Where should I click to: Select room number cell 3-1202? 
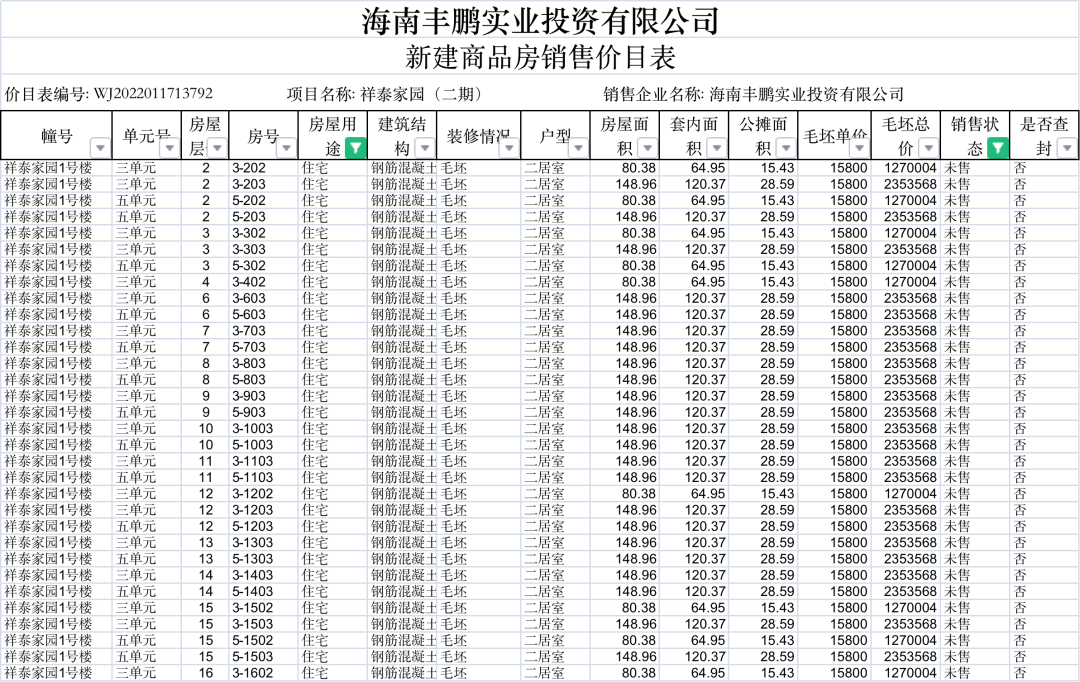[263, 494]
